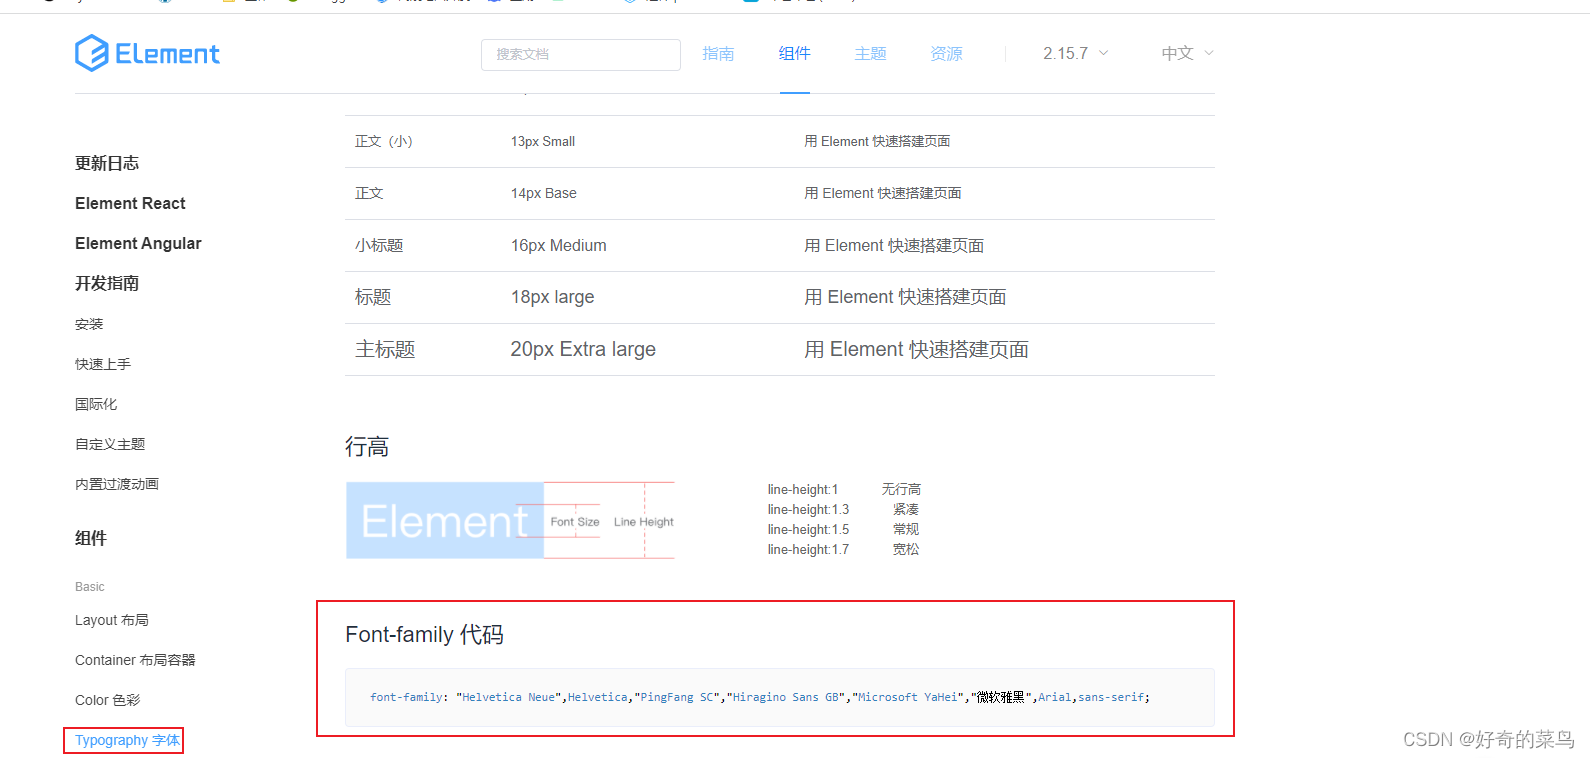Open the 主题 nav tab
The image size is (1590, 758).
[871, 54]
